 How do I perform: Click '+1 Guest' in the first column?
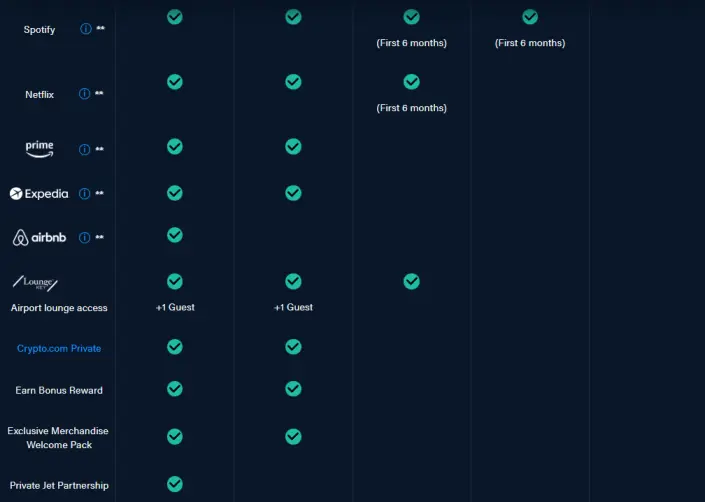click(x=175, y=307)
